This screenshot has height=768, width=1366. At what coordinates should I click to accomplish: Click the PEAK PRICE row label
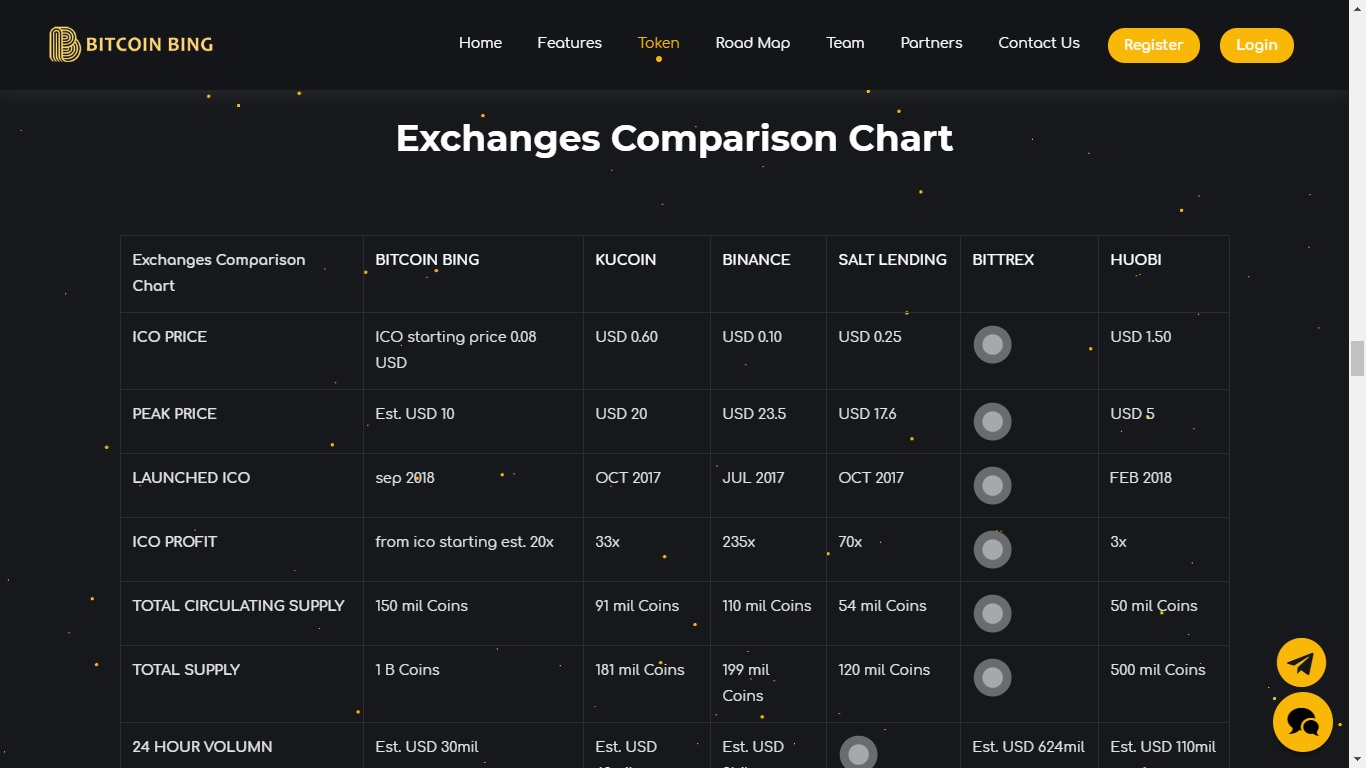tap(174, 414)
